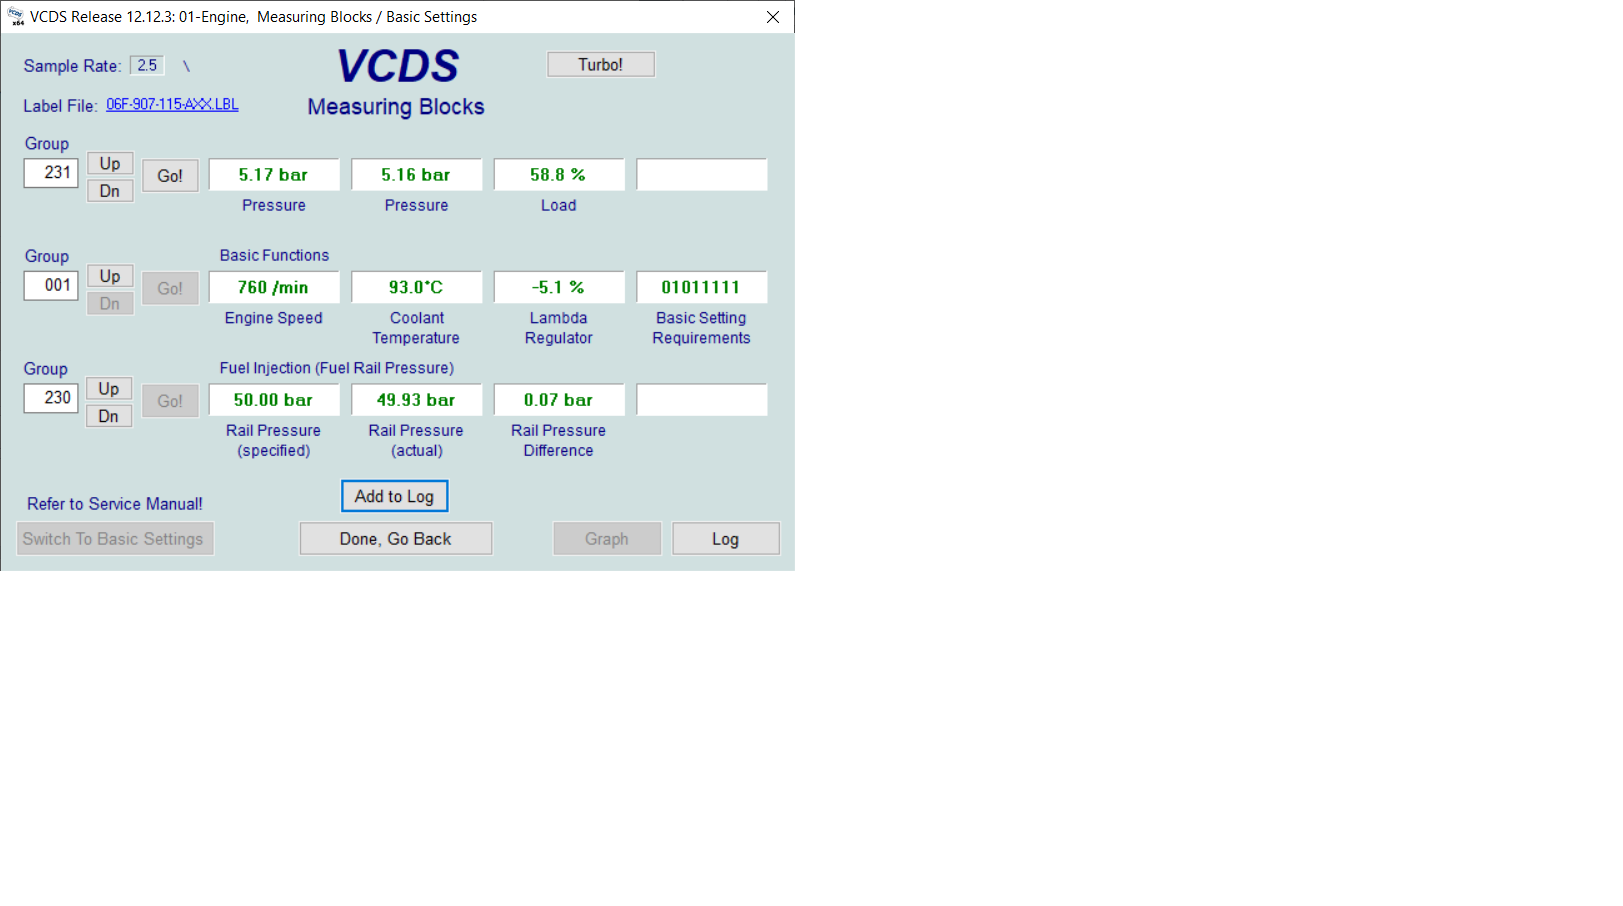Image resolution: width=1623 pixels, height=906 pixels.
Task: Click the VCDS app icon in title bar
Action: pos(16,17)
